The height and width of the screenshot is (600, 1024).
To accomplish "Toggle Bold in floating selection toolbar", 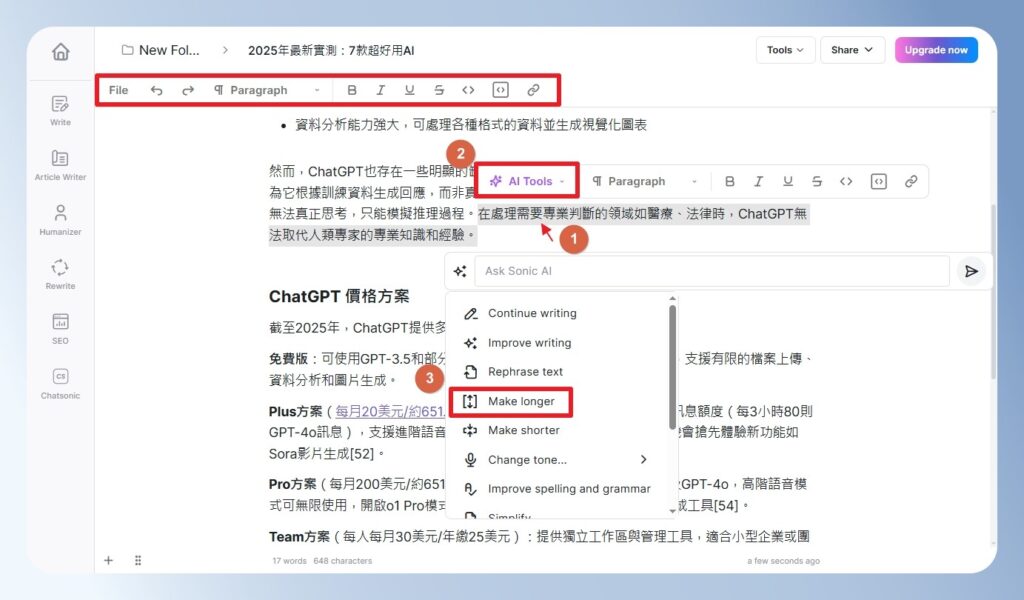I will (x=729, y=181).
